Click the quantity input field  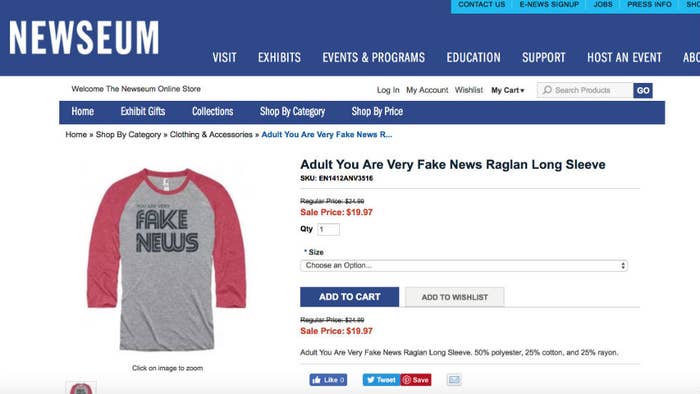(x=328, y=229)
